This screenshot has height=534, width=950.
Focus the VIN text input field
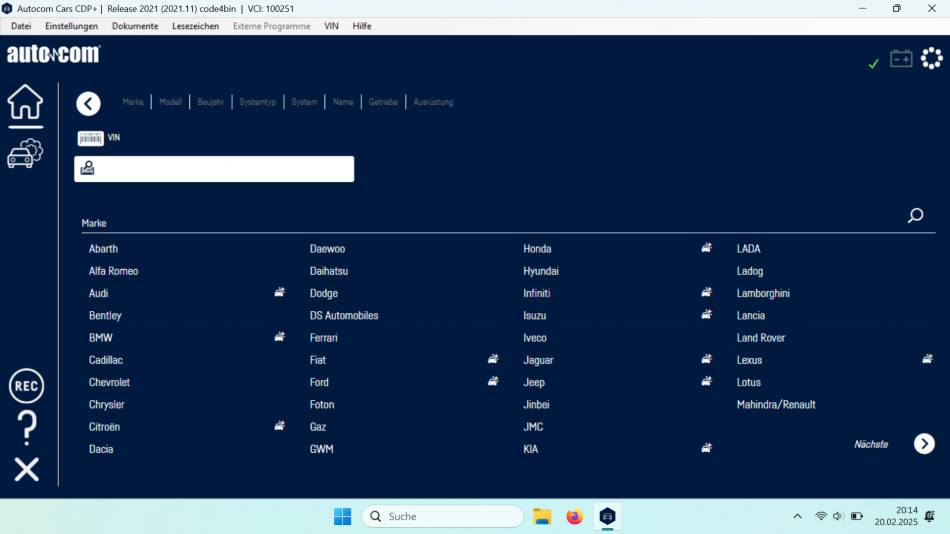[214, 169]
